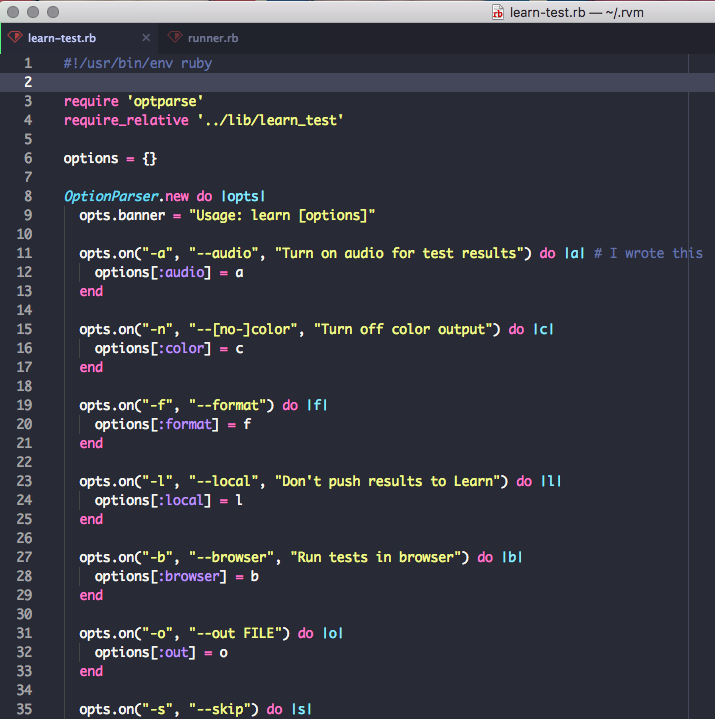Click the "# I wrote this" comment
This screenshot has height=719, width=715.
[x=648, y=253]
